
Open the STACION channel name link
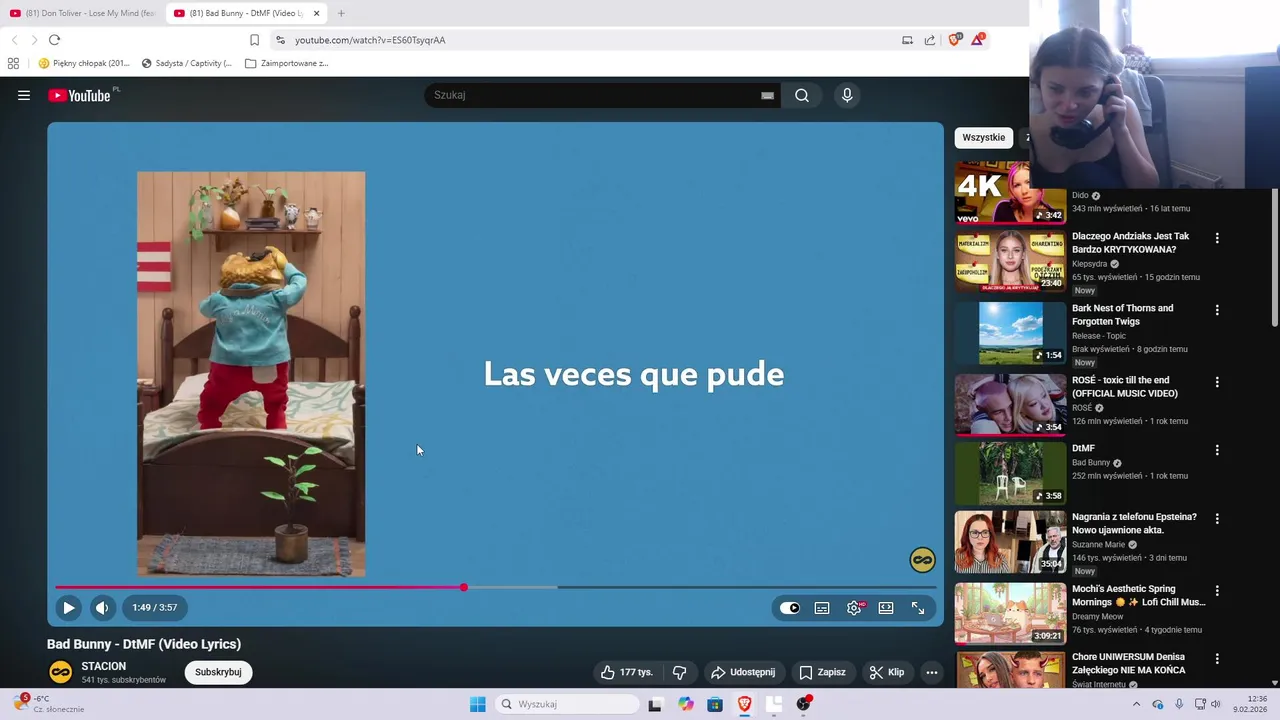pyautogui.click(x=104, y=666)
